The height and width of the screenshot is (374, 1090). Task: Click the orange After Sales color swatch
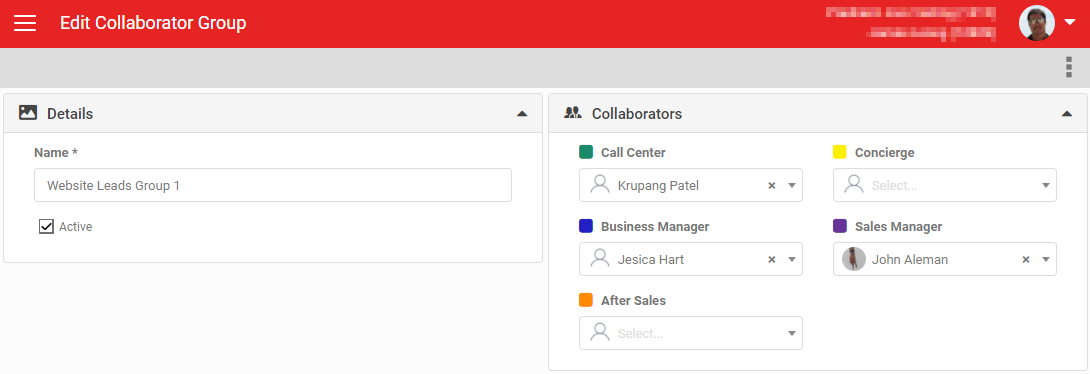click(586, 300)
